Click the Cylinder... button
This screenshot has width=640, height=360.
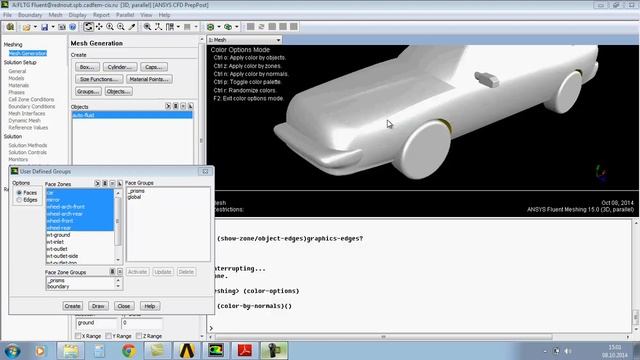point(120,67)
